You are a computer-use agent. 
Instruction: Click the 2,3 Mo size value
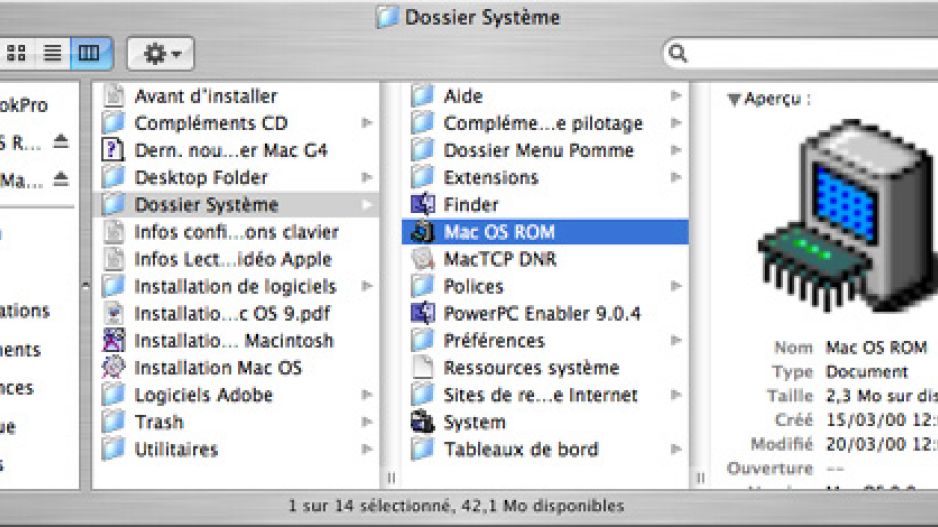(x=881, y=396)
